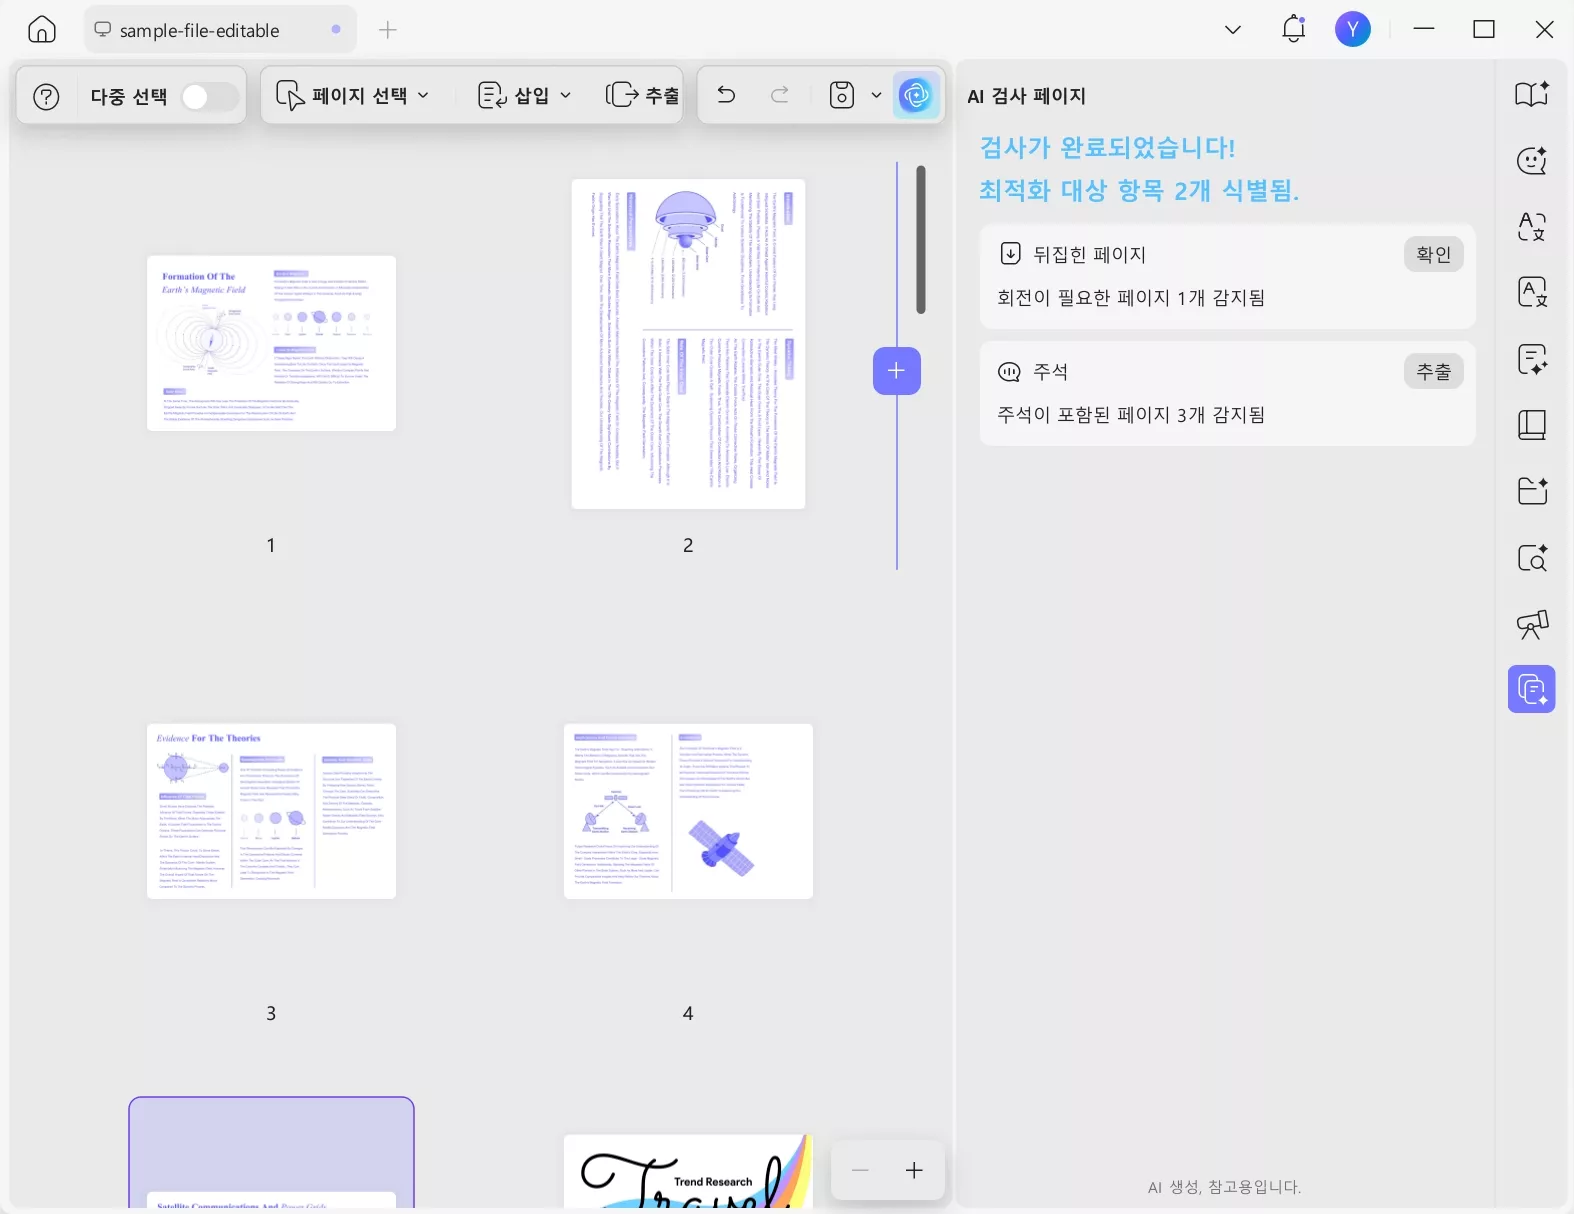The image size is (1574, 1214).
Task: Click the 추출 toolbar button
Action: pos(642,96)
